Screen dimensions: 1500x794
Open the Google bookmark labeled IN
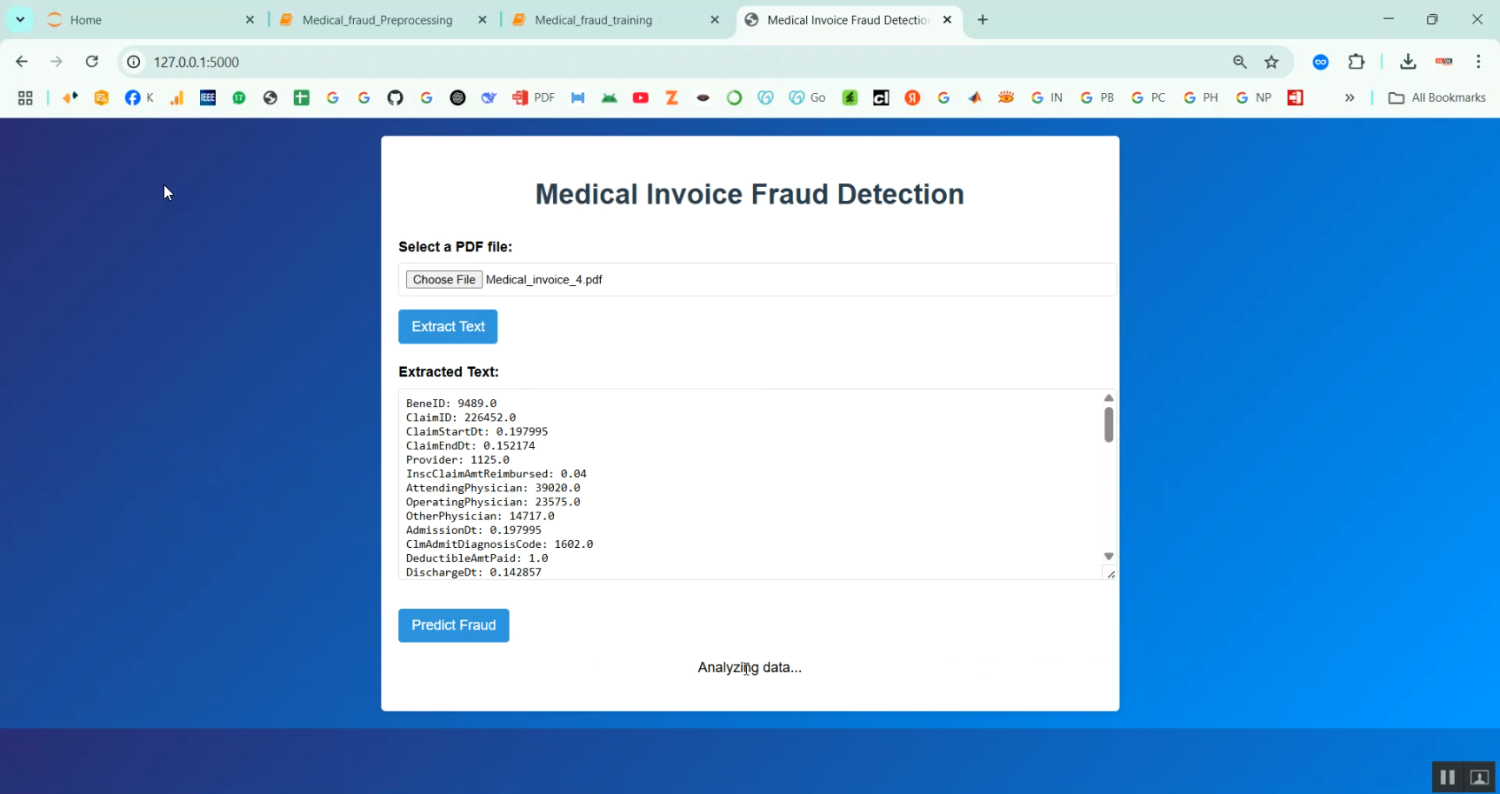1046,98
